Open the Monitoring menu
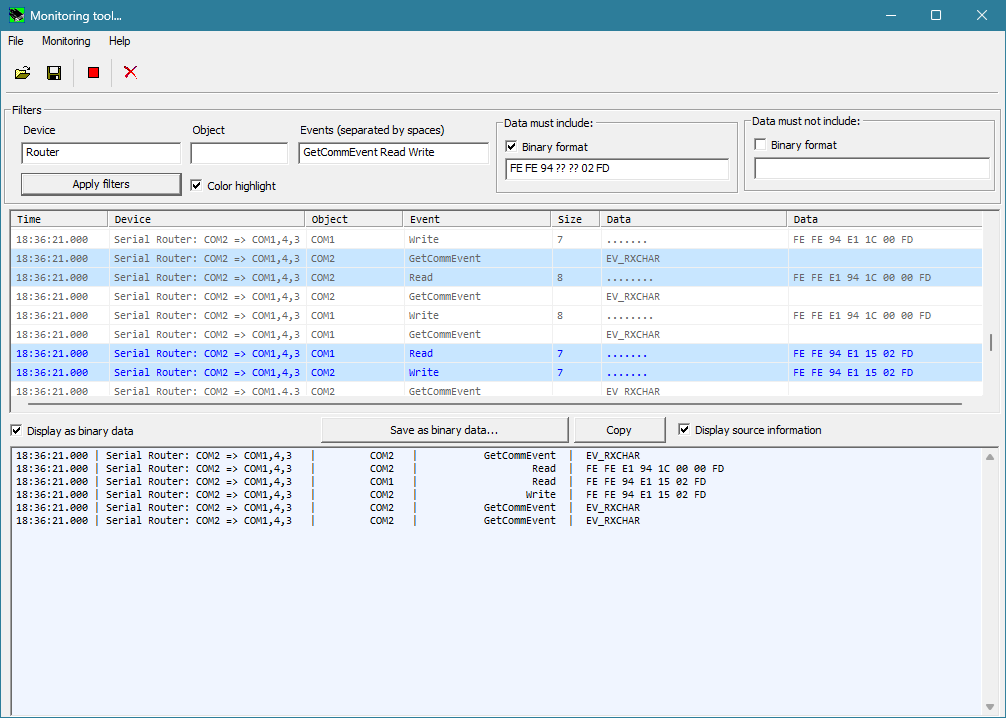Image resolution: width=1006 pixels, height=718 pixels. point(66,41)
